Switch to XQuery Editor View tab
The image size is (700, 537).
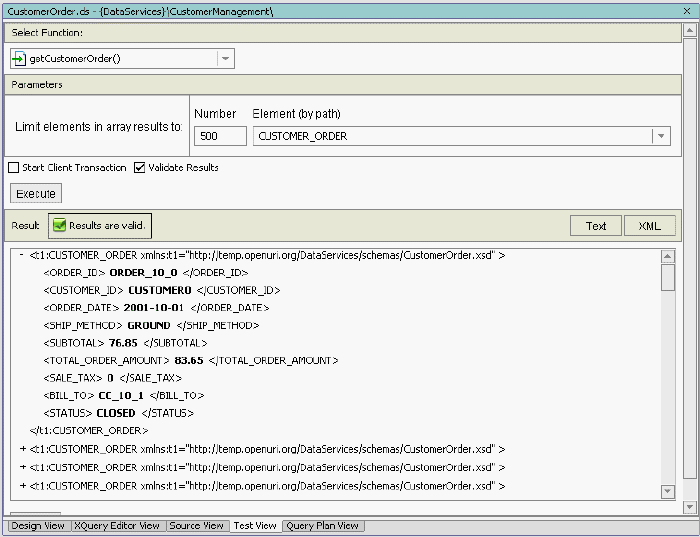click(x=117, y=526)
